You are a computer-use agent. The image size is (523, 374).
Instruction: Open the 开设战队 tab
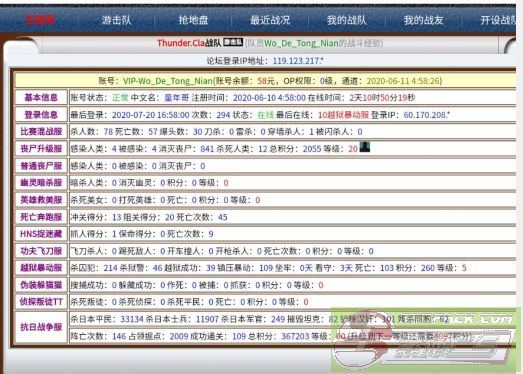(498, 20)
